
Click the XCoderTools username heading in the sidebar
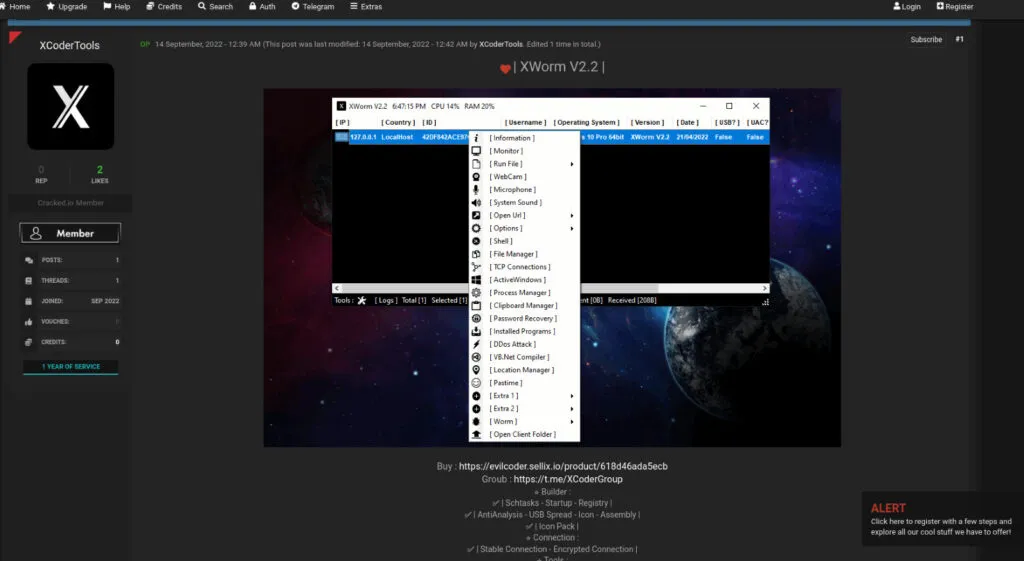(69, 45)
